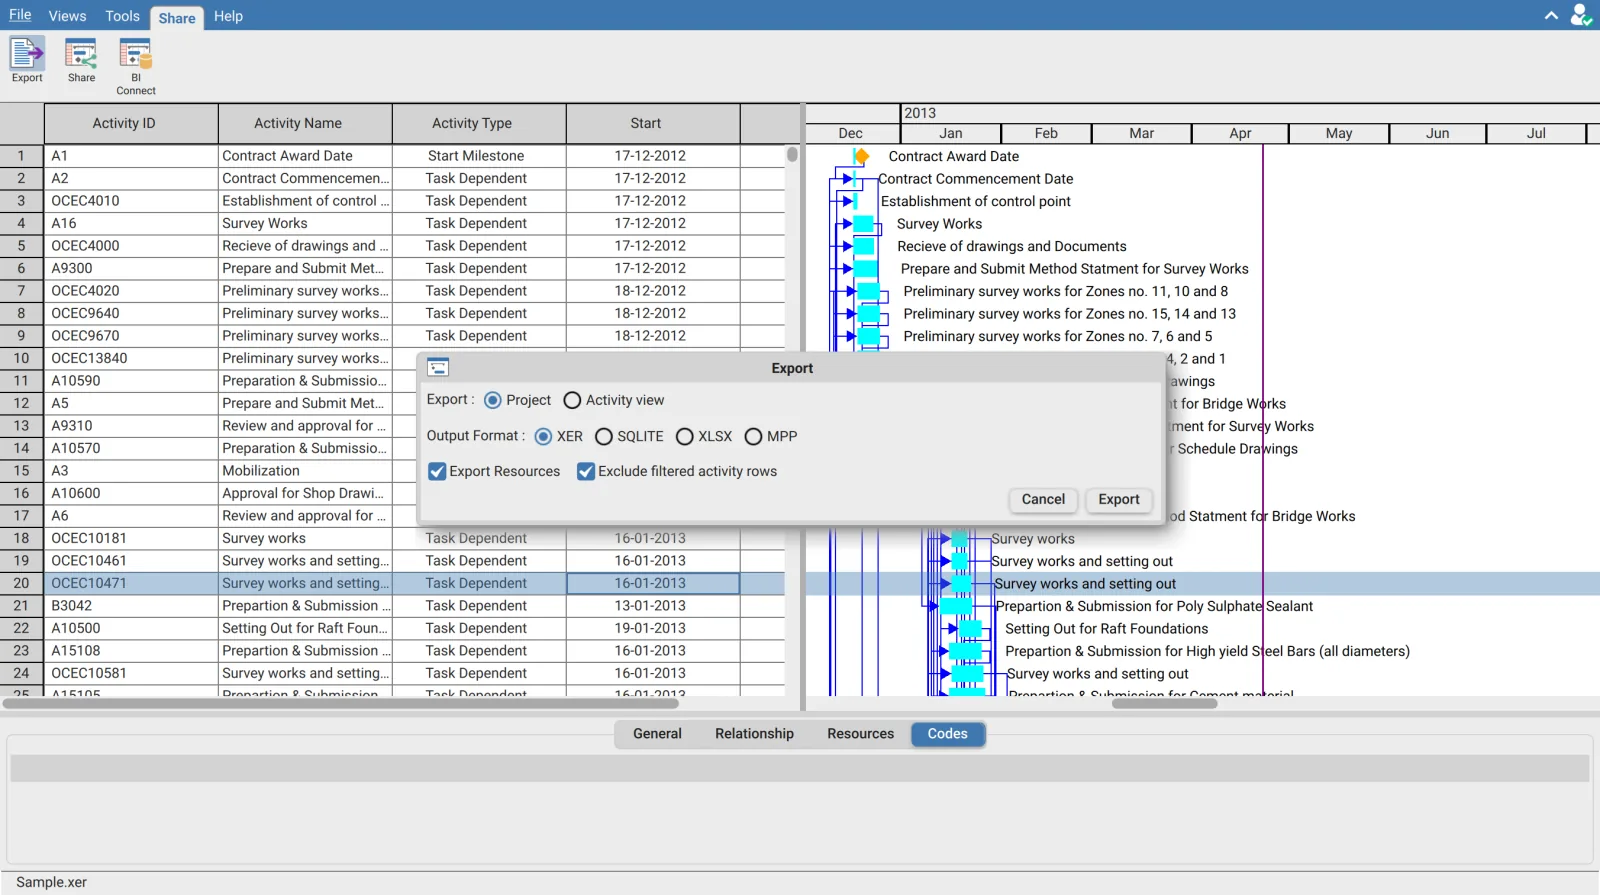Click the Share toolbar icon
1600x895 pixels.
[x=81, y=60]
